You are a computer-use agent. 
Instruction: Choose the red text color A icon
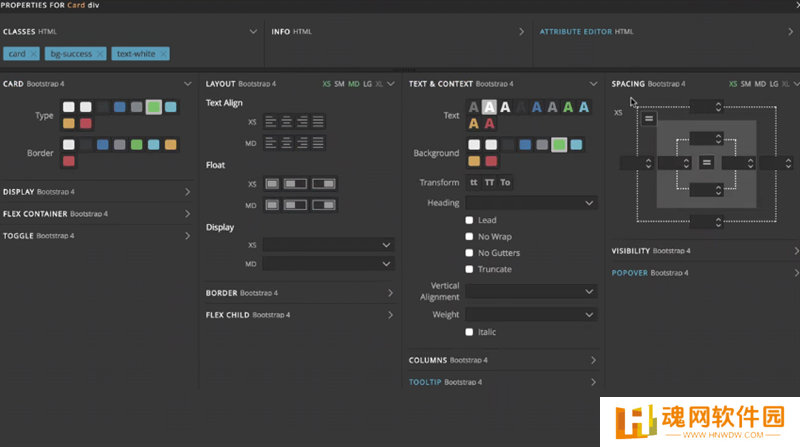pyautogui.click(x=489, y=123)
